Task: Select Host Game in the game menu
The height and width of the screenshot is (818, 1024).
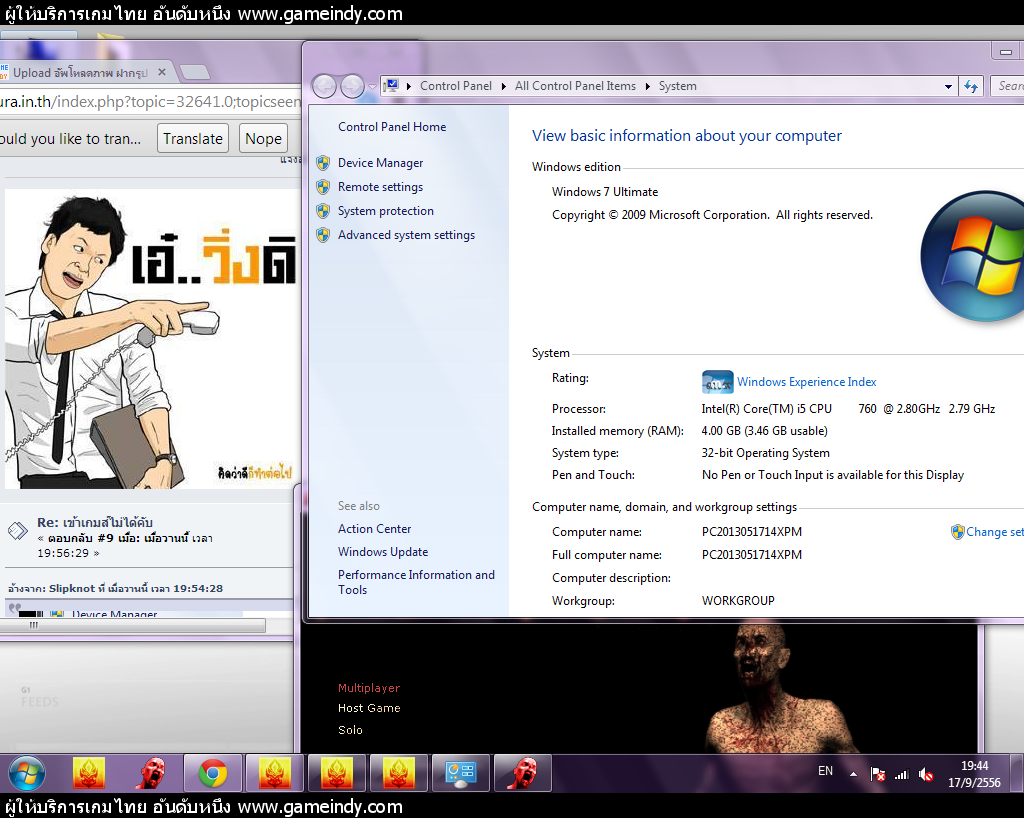Action: tap(369, 708)
